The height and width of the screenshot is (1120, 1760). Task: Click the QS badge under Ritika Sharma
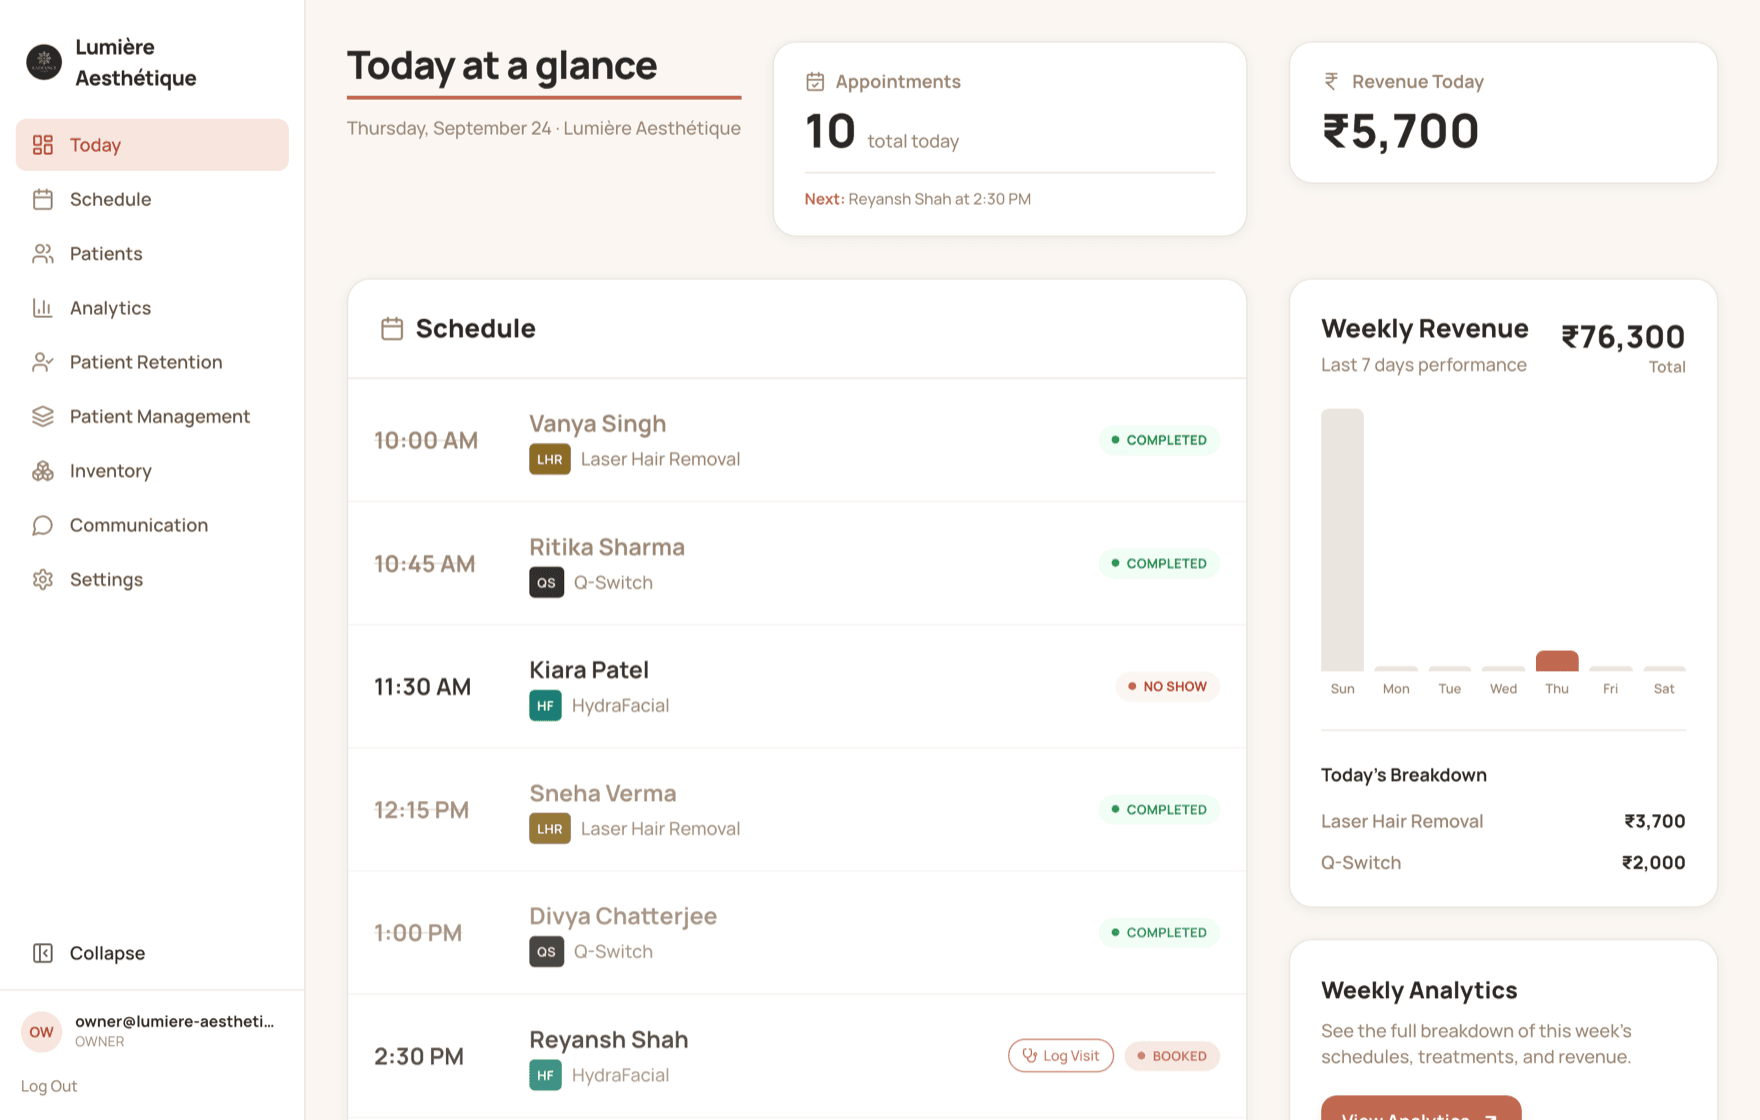(547, 582)
